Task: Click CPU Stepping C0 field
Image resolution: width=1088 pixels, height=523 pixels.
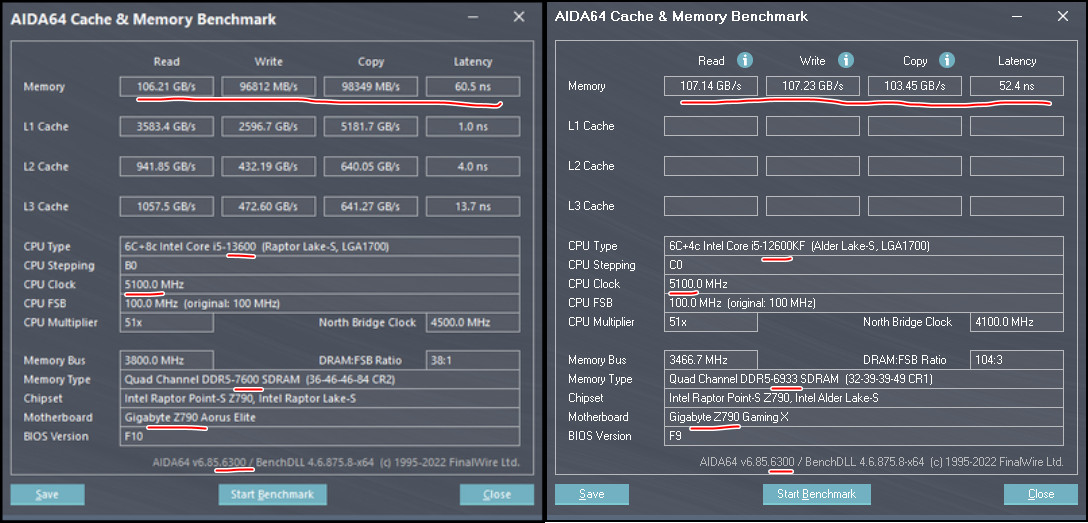Action: point(864,265)
